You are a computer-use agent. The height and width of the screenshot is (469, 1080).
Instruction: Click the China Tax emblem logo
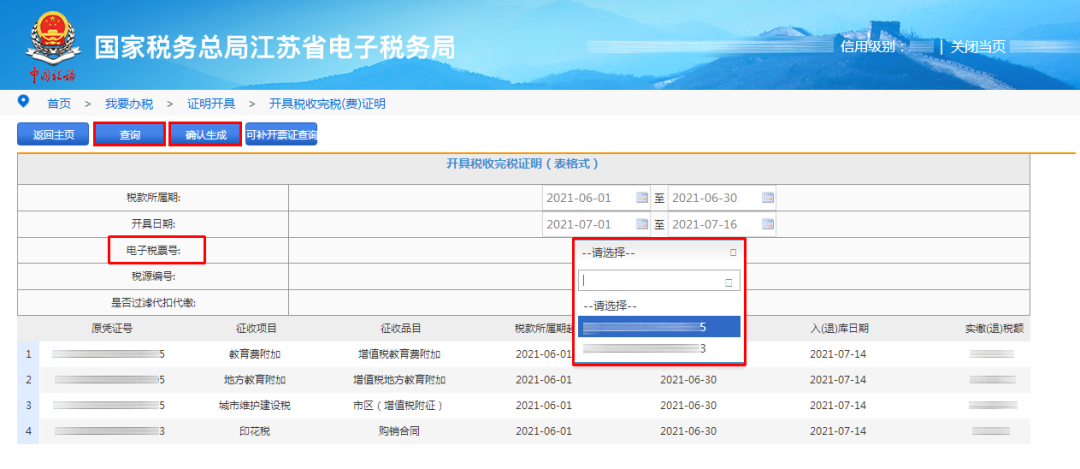pyautogui.click(x=52, y=45)
